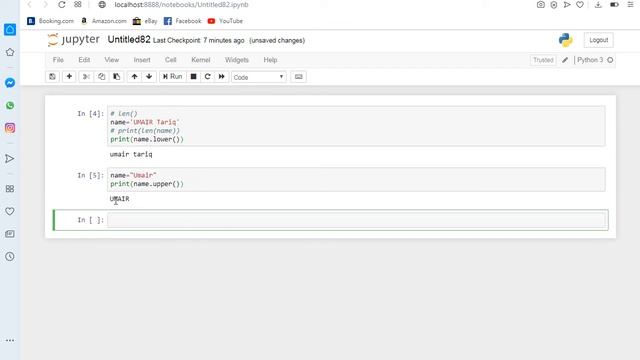Rename notebook via Untitled82 title
This screenshot has height=360, width=640.
coord(129,40)
